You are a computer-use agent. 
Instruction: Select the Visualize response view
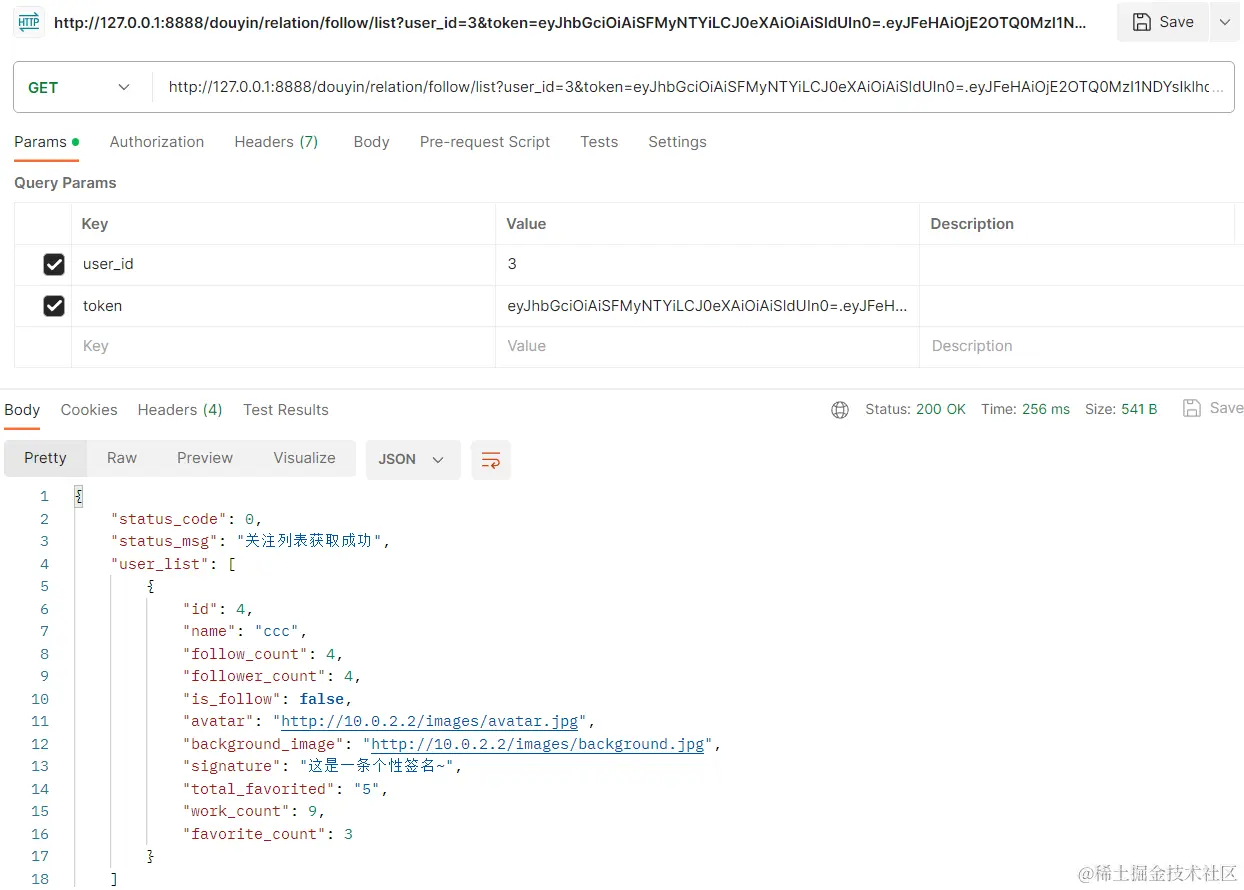(x=304, y=458)
